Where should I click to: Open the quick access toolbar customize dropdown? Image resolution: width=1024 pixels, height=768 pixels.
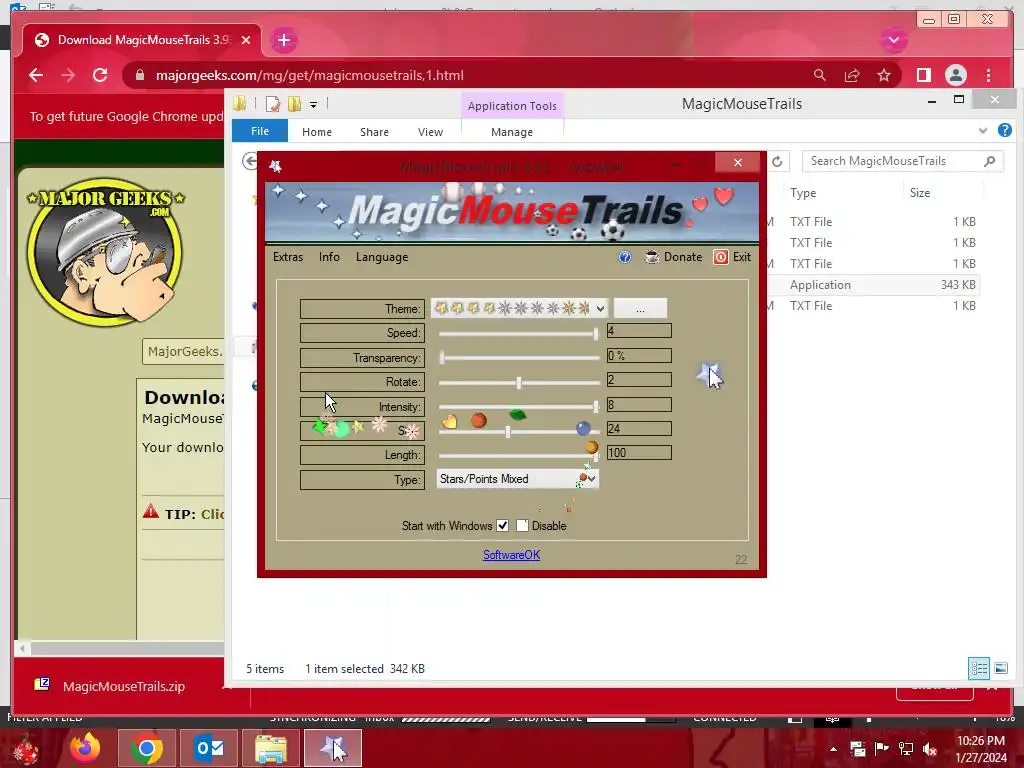coord(313,104)
